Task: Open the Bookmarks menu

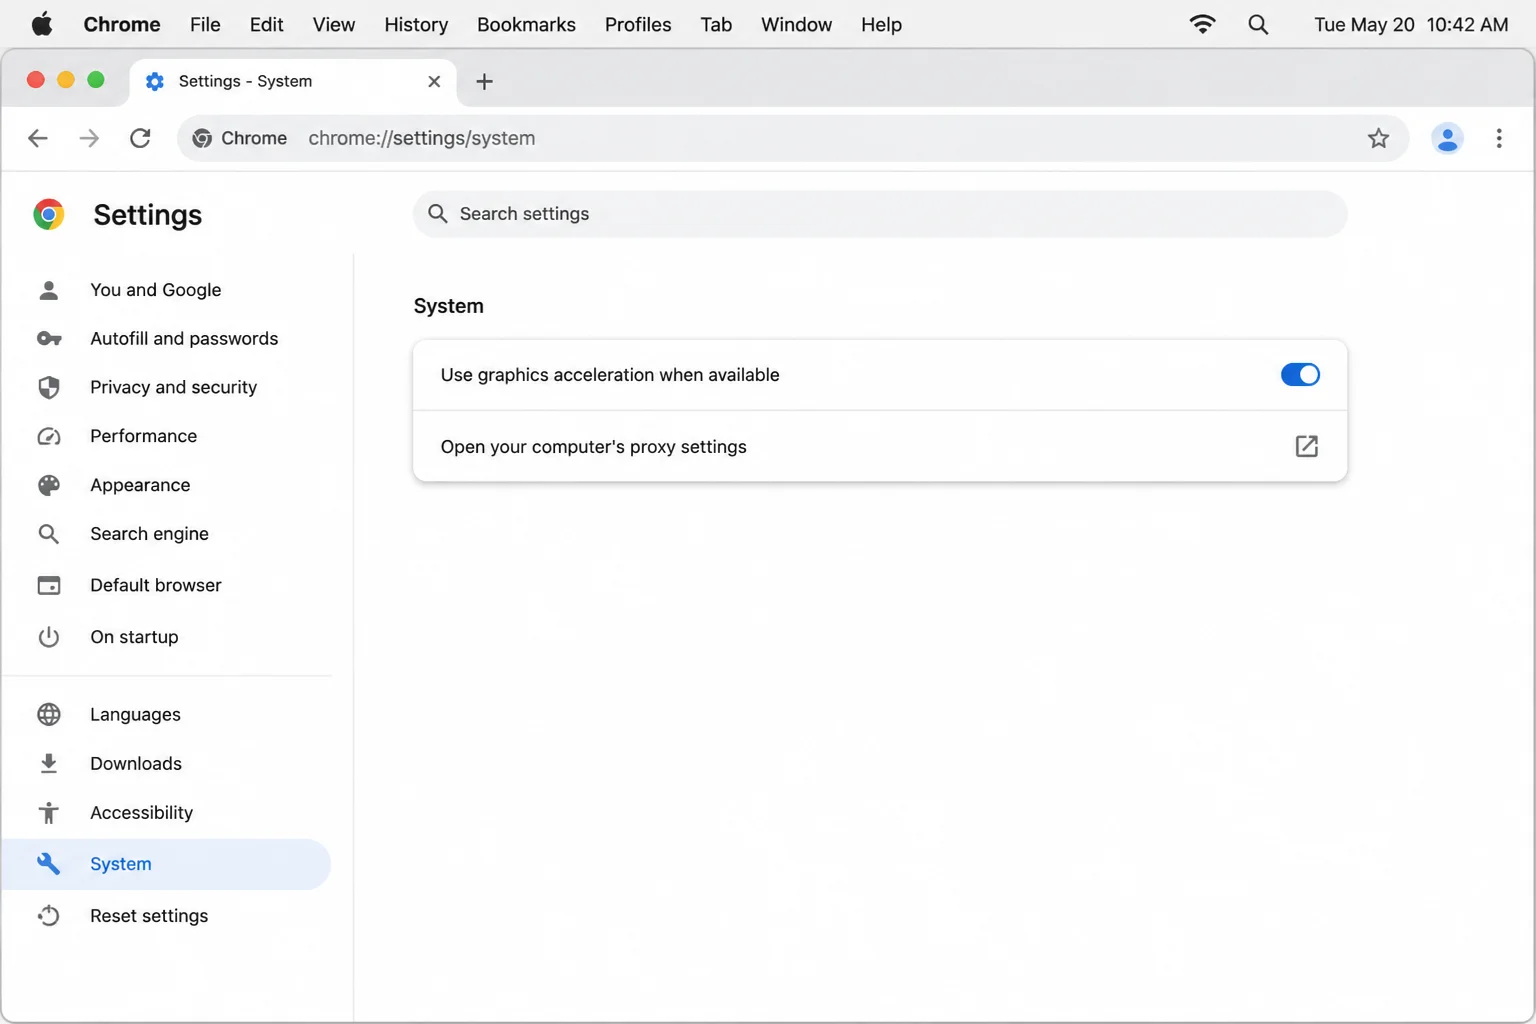Action: (526, 25)
